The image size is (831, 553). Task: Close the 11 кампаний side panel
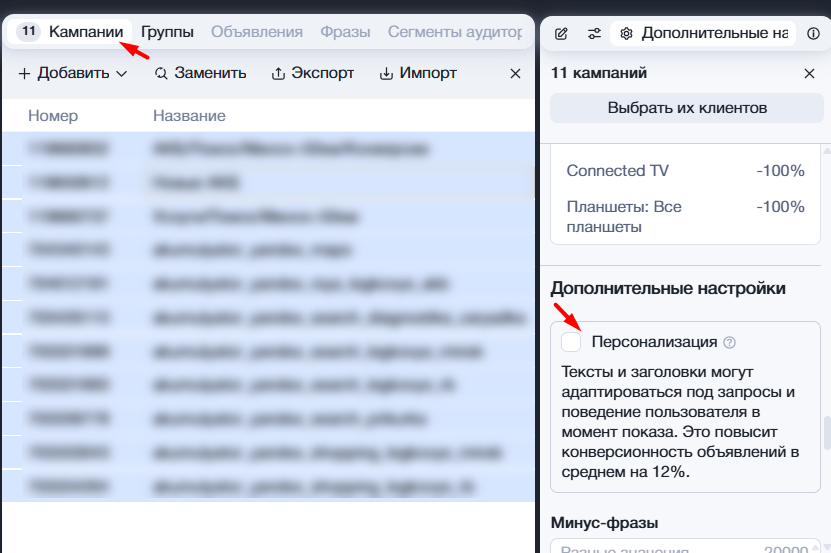coord(809,73)
